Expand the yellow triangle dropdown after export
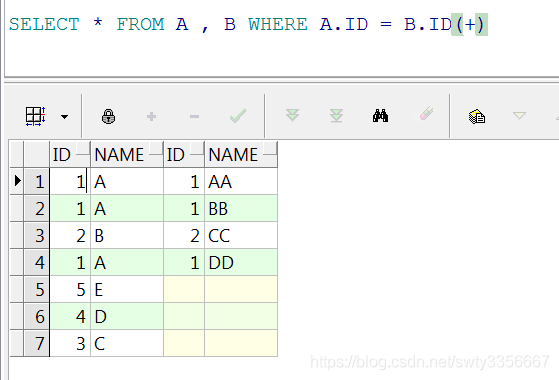 [x=519, y=115]
